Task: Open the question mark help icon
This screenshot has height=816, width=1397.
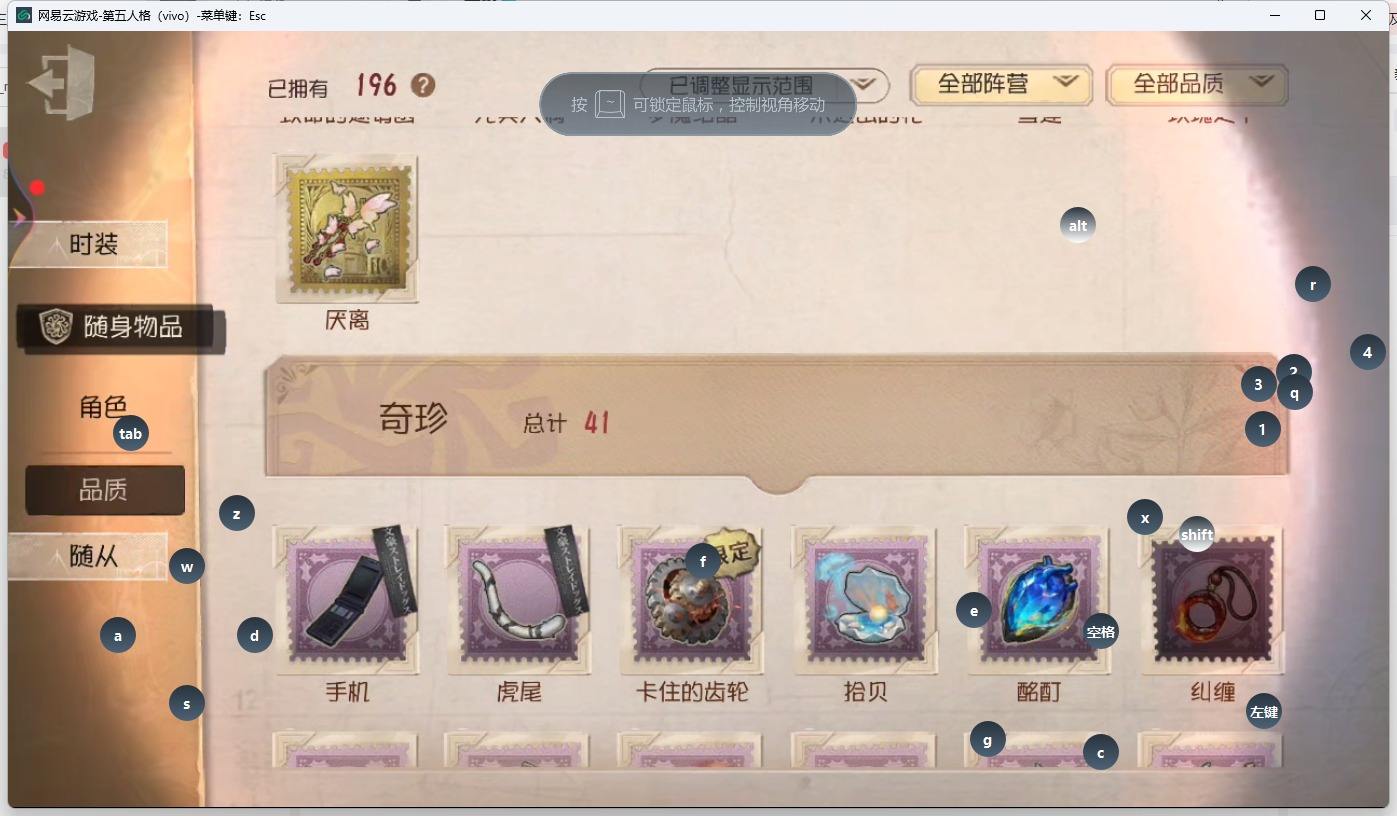Action: 423,85
